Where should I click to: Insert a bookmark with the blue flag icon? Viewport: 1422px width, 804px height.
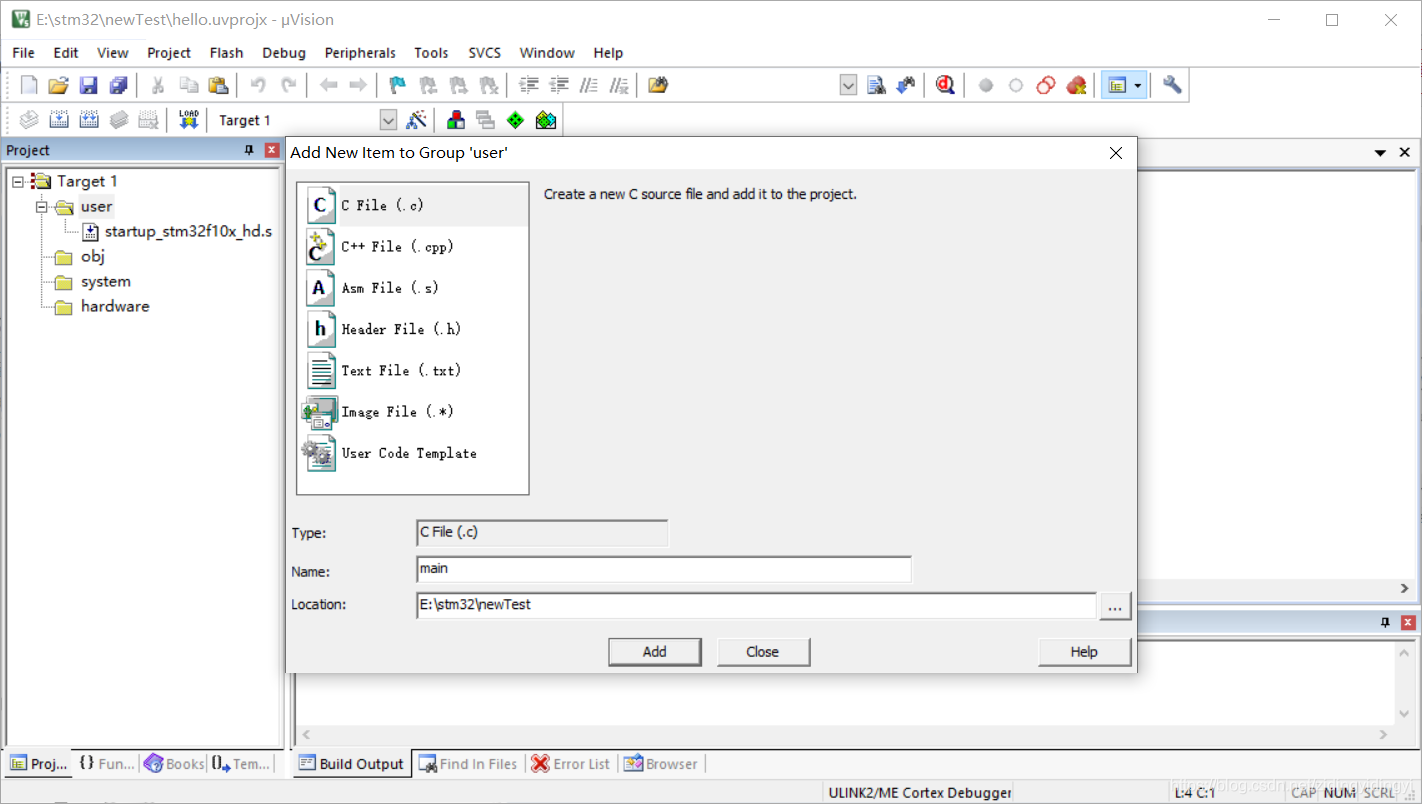point(397,86)
